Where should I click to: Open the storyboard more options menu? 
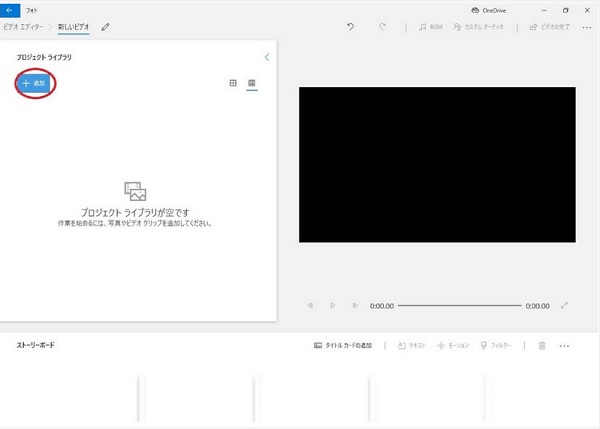pyautogui.click(x=564, y=345)
